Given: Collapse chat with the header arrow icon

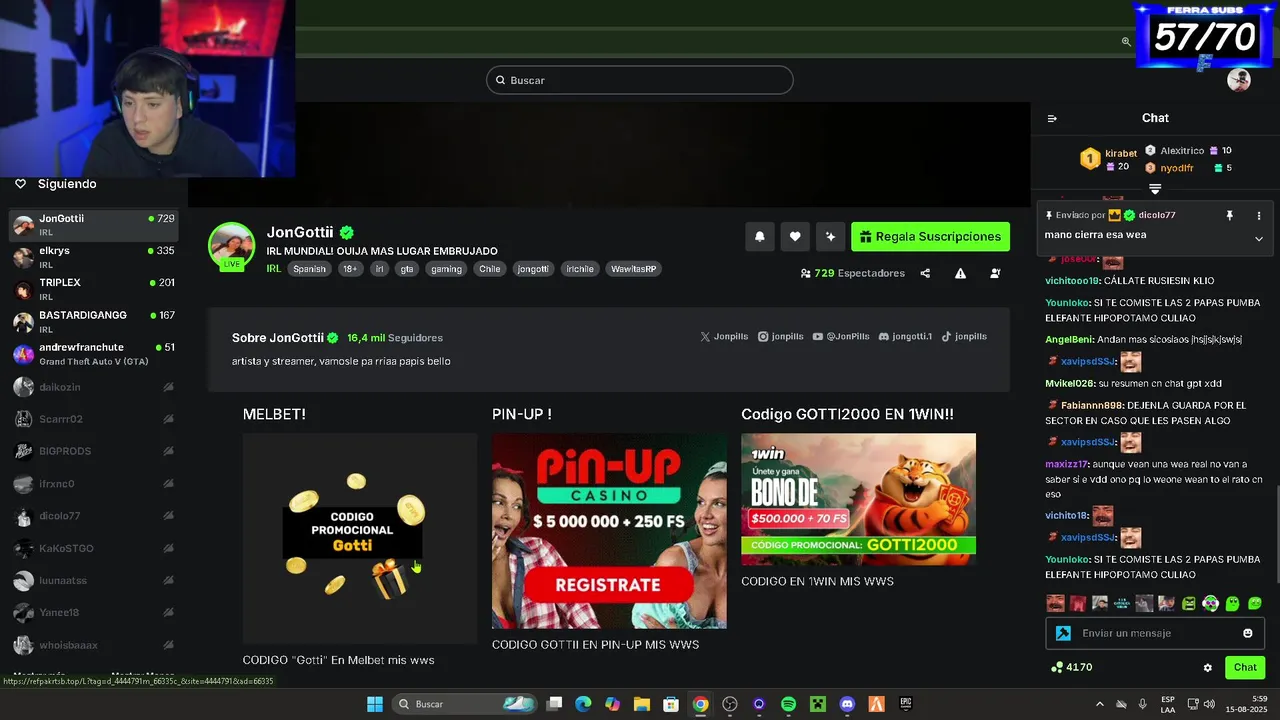Looking at the screenshot, I should [x=1052, y=118].
